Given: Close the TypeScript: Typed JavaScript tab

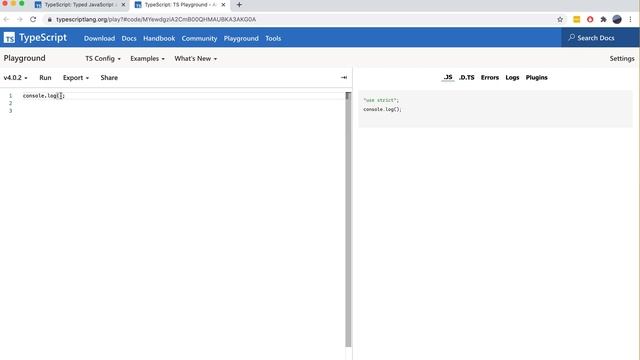Looking at the screenshot, I should pyautogui.click(x=123, y=5).
